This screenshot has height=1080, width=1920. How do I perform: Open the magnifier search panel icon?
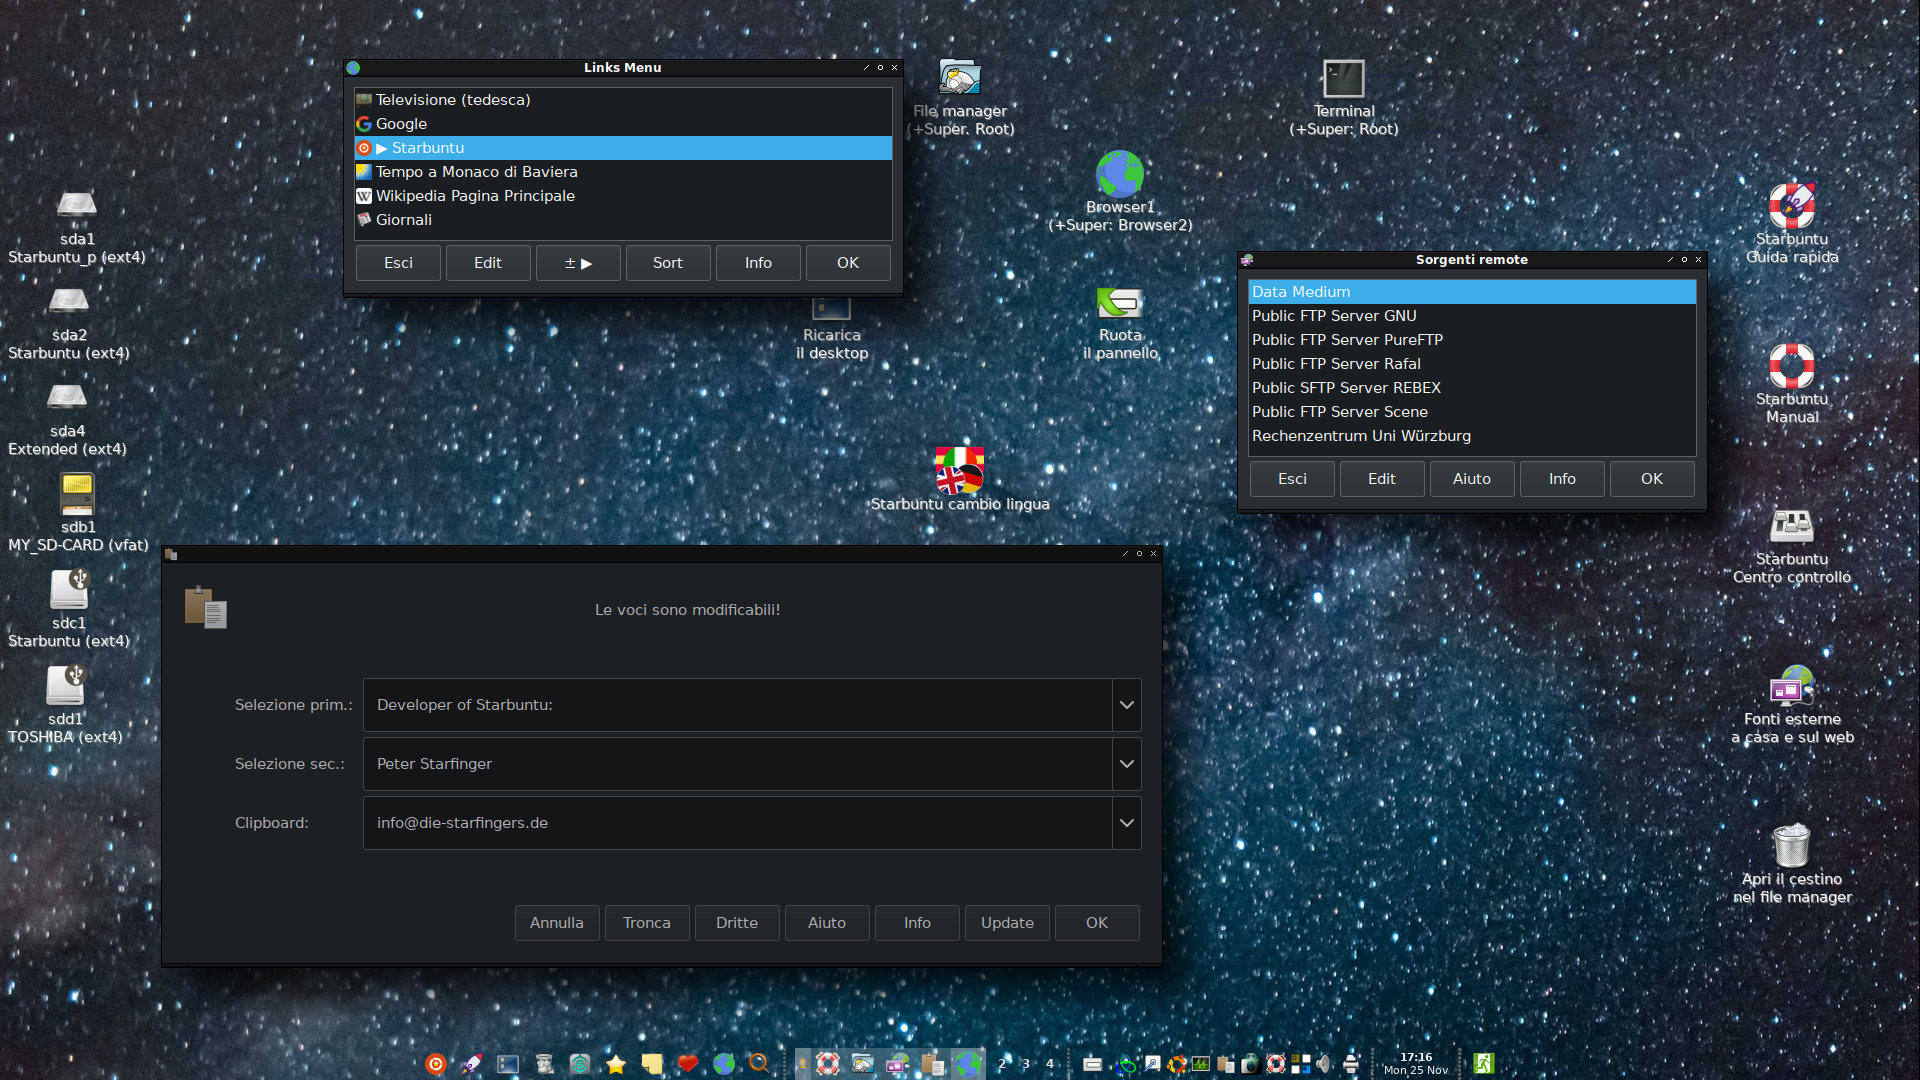pos(760,1064)
